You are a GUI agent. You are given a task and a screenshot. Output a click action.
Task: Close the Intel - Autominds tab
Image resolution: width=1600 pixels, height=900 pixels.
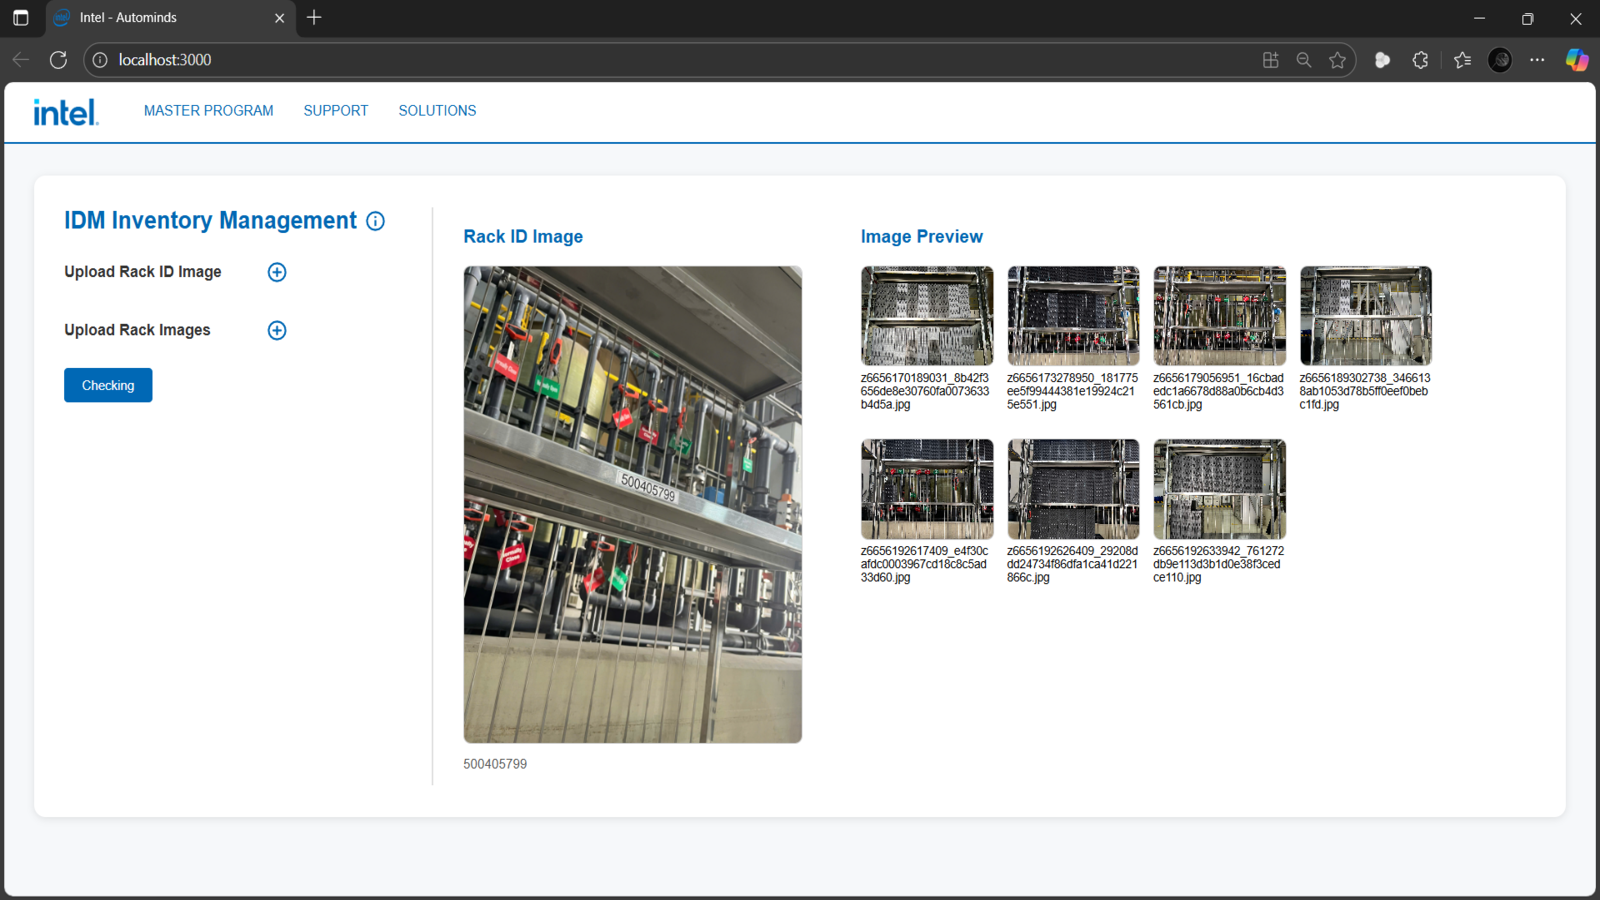279,18
